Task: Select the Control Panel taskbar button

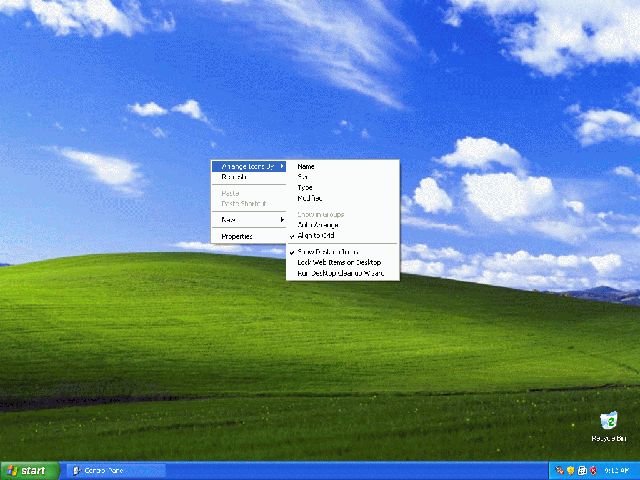Action: (x=116, y=471)
